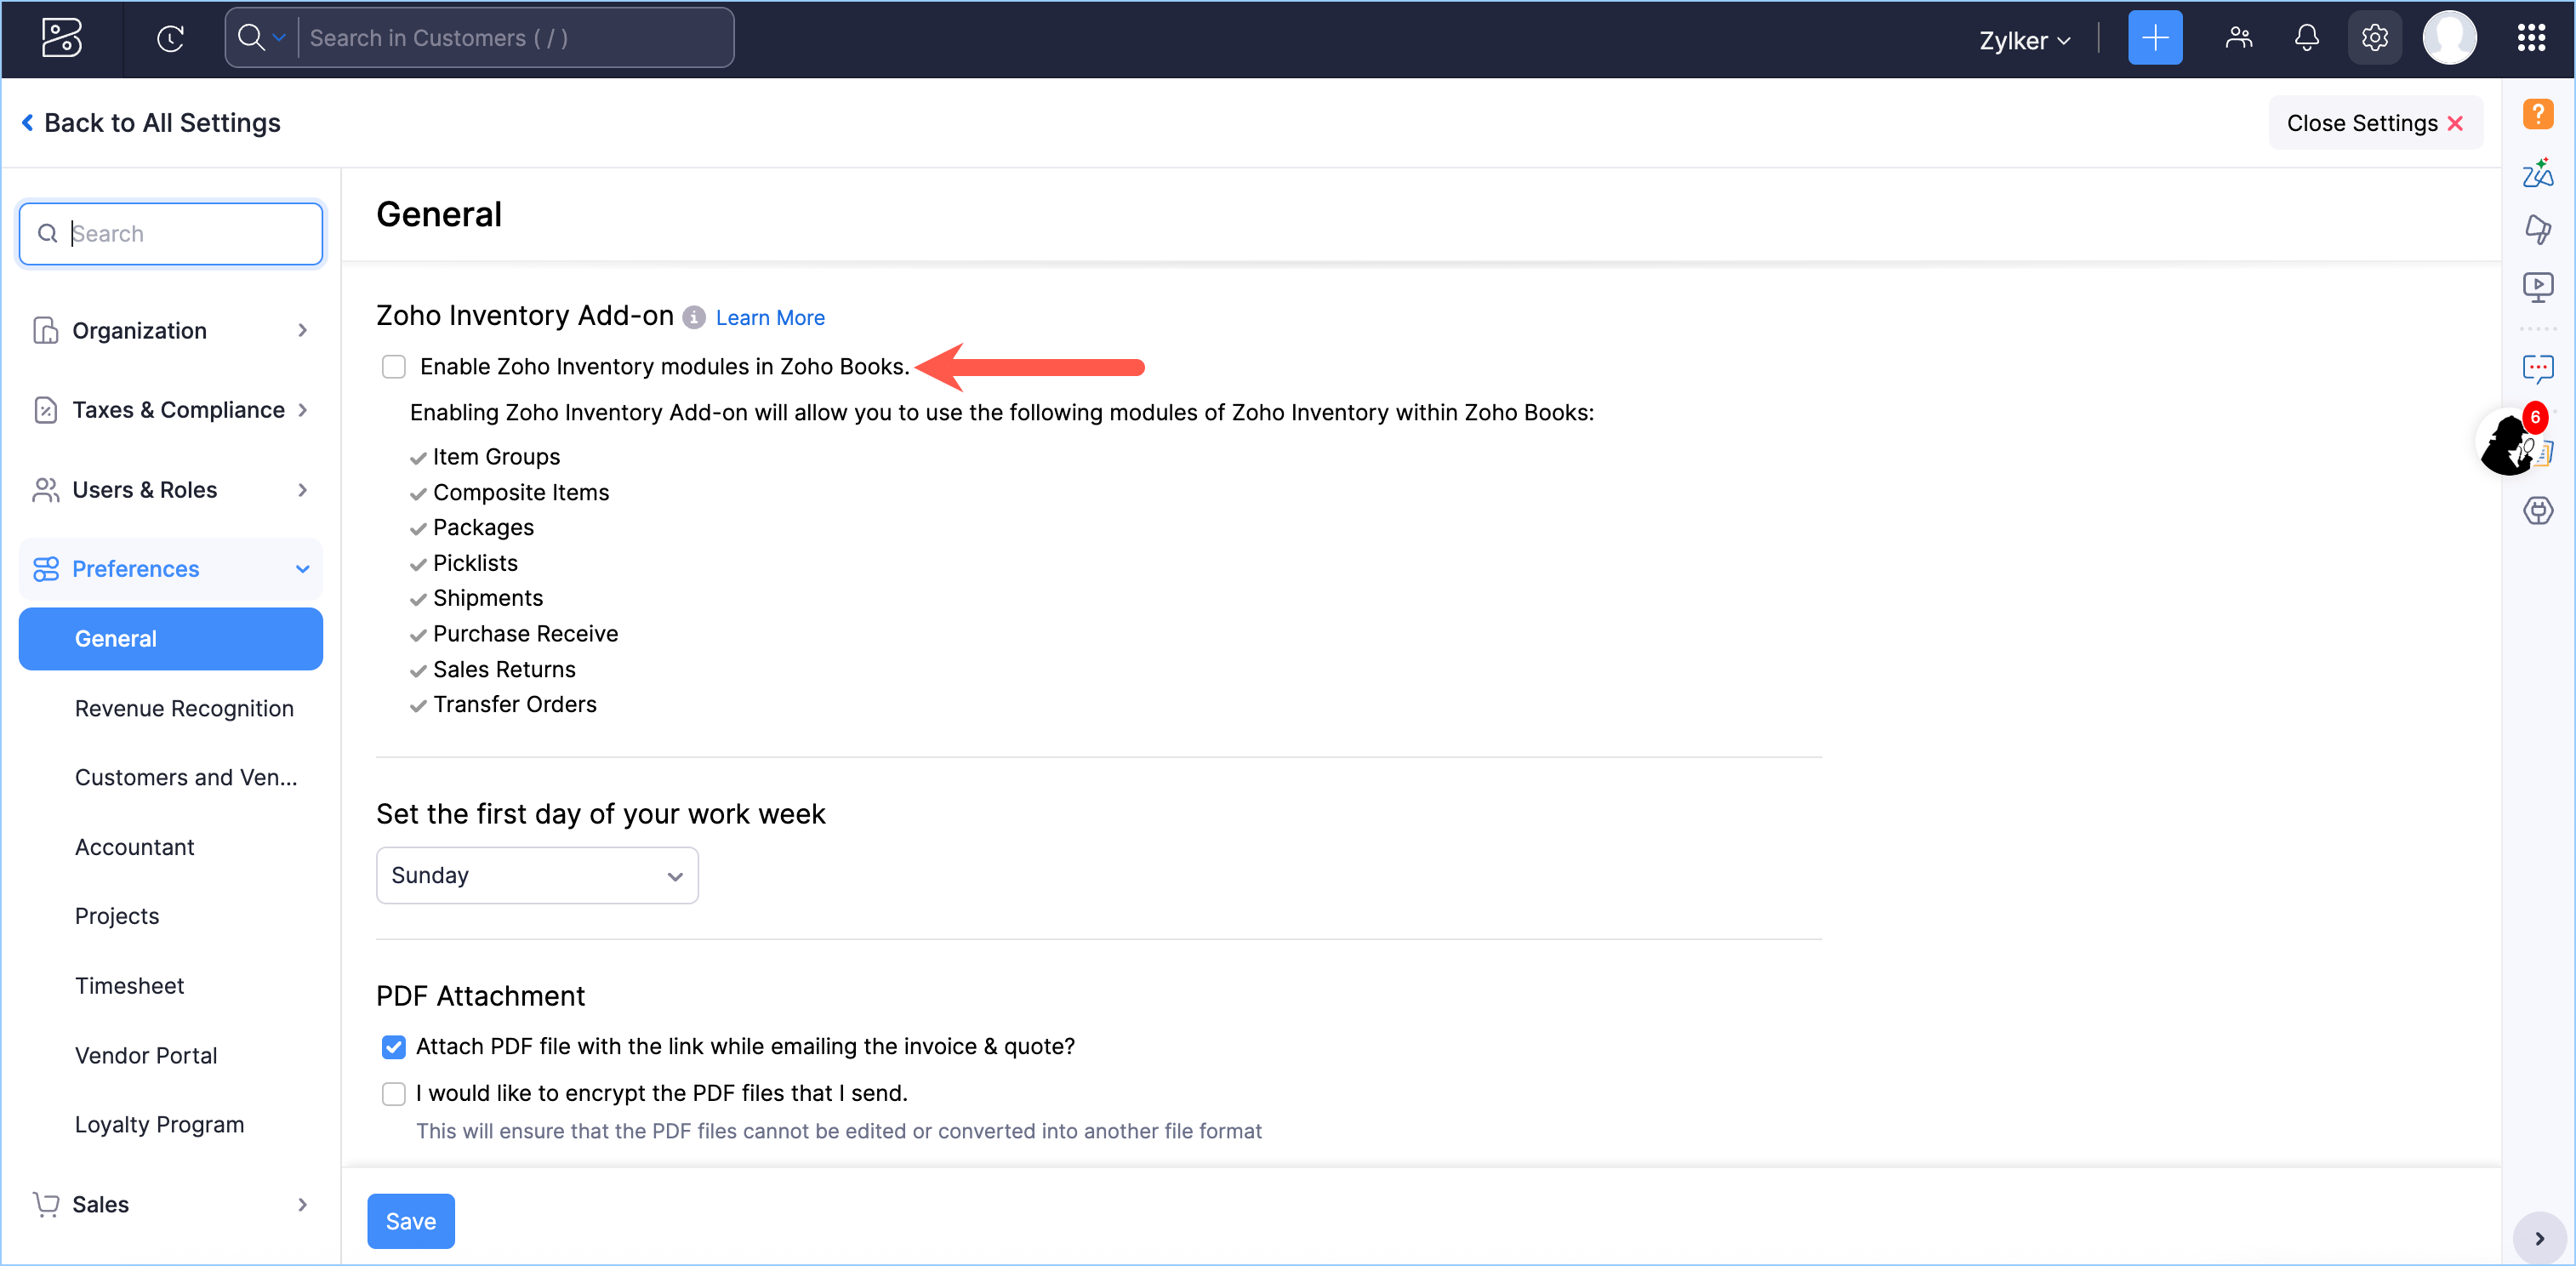Screen dimensions: 2576x1266
Task: Click the blue quick create plus button
Action: click(2155, 38)
